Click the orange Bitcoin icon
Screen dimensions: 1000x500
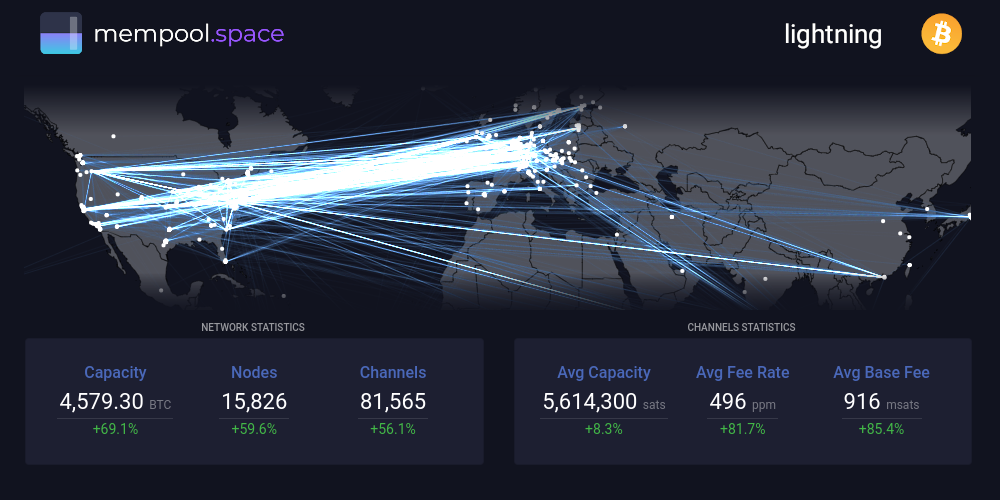(941, 35)
